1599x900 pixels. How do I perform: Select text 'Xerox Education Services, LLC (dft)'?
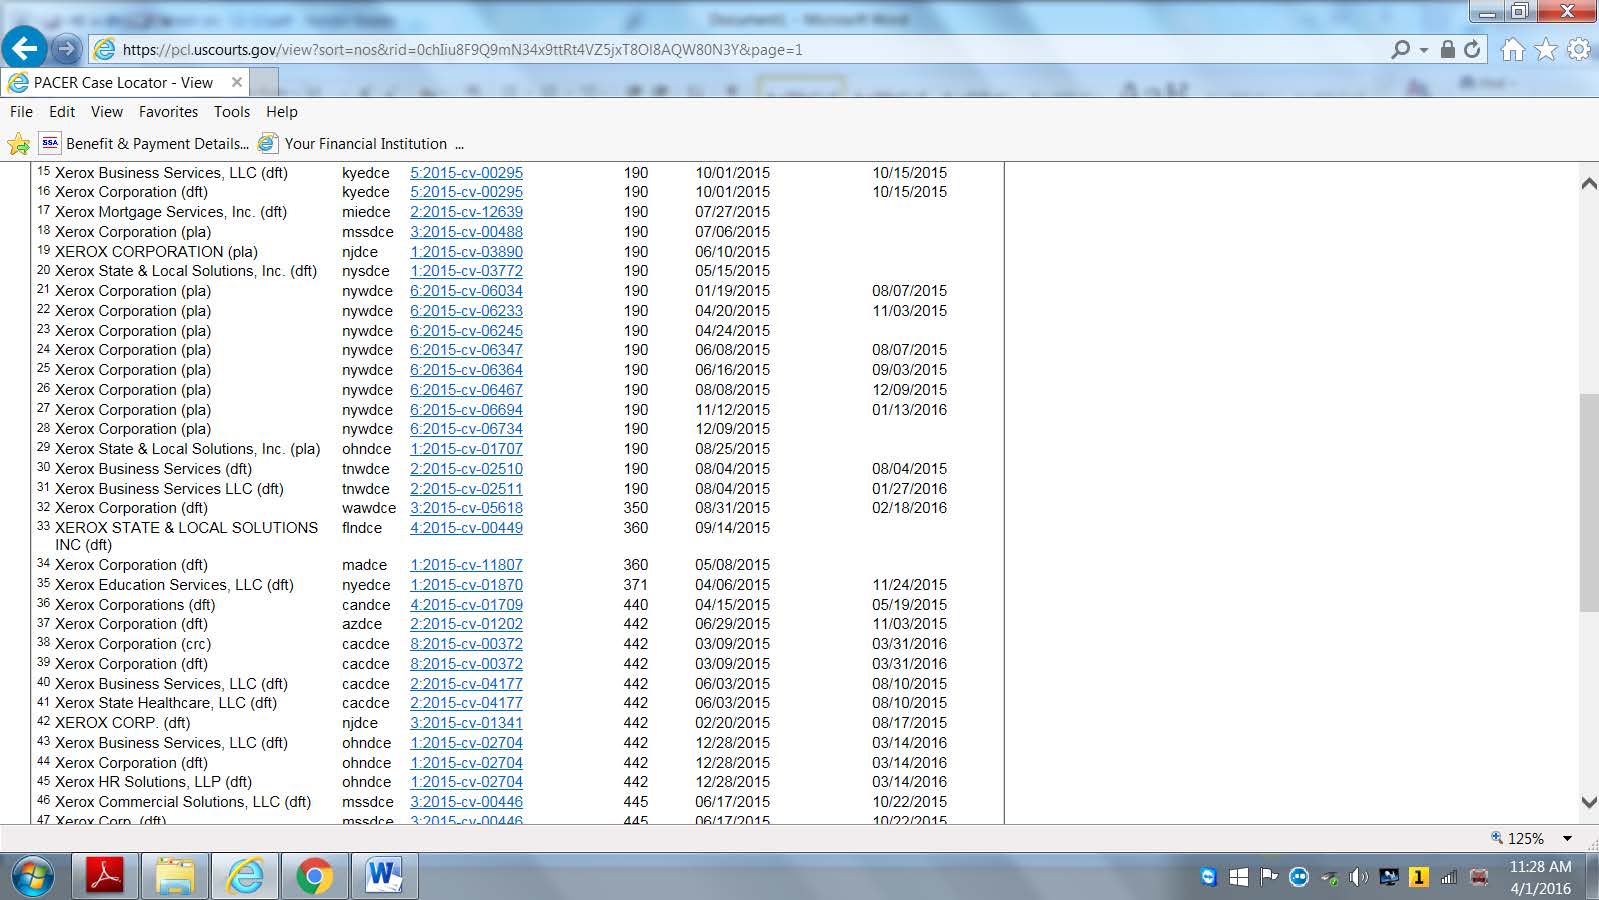(x=174, y=585)
